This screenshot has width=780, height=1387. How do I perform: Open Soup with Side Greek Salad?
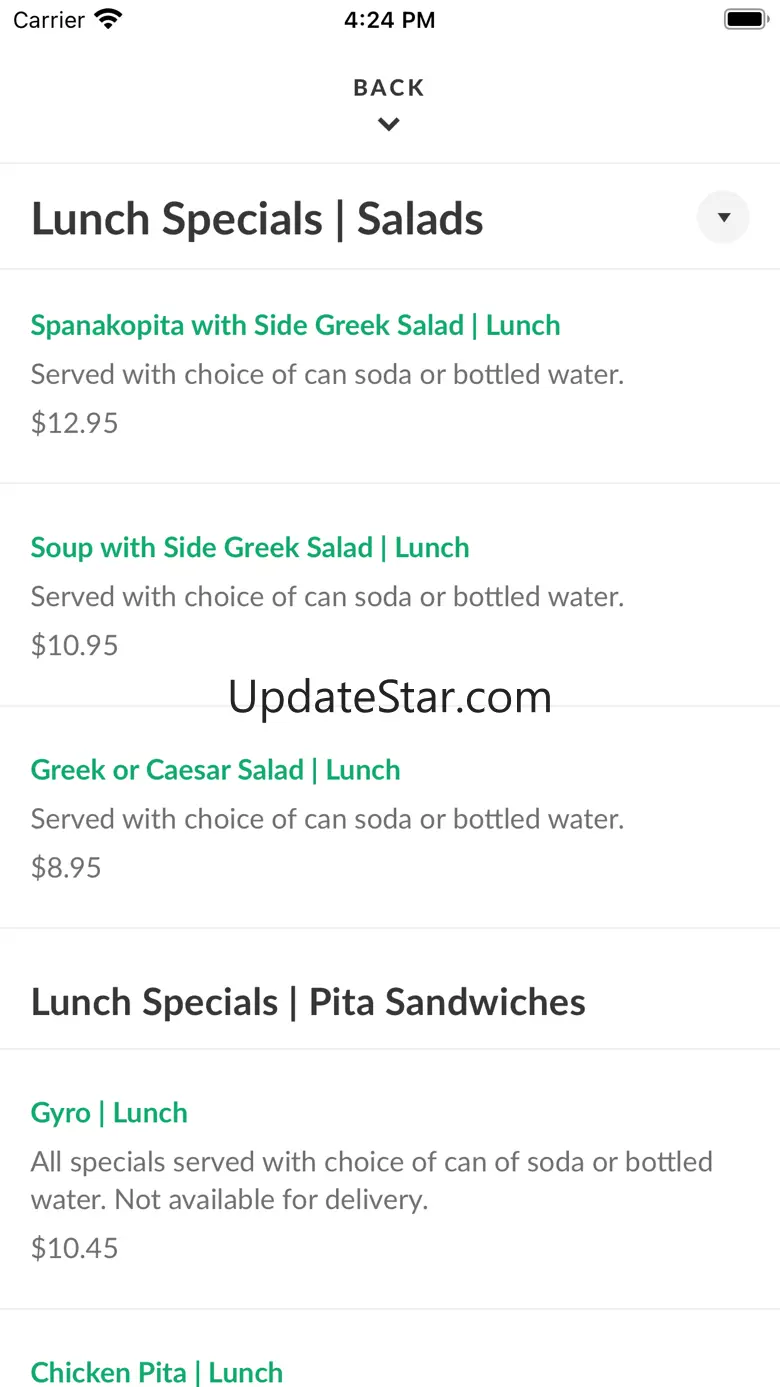tap(249, 547)
